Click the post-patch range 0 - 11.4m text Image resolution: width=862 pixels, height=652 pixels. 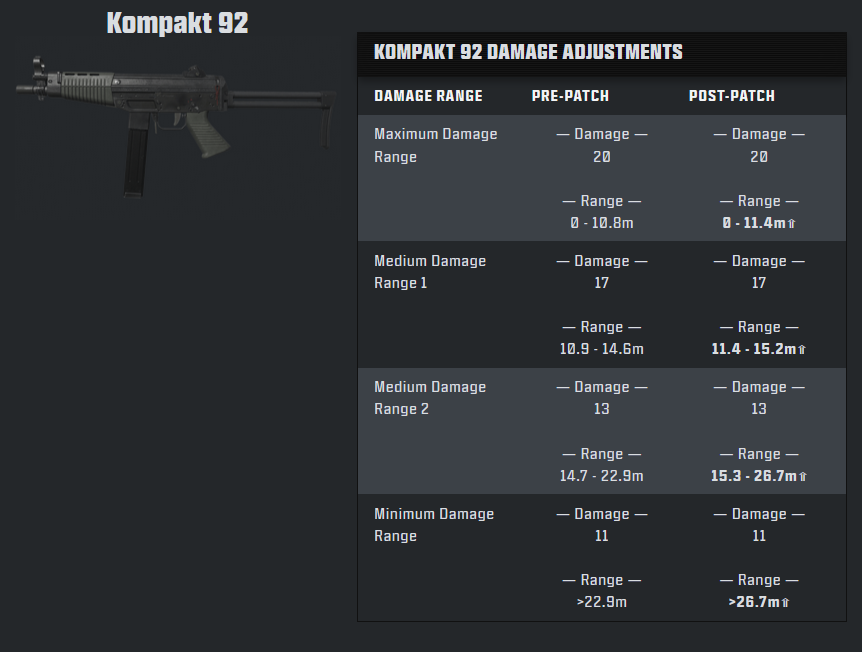point(754,223)
